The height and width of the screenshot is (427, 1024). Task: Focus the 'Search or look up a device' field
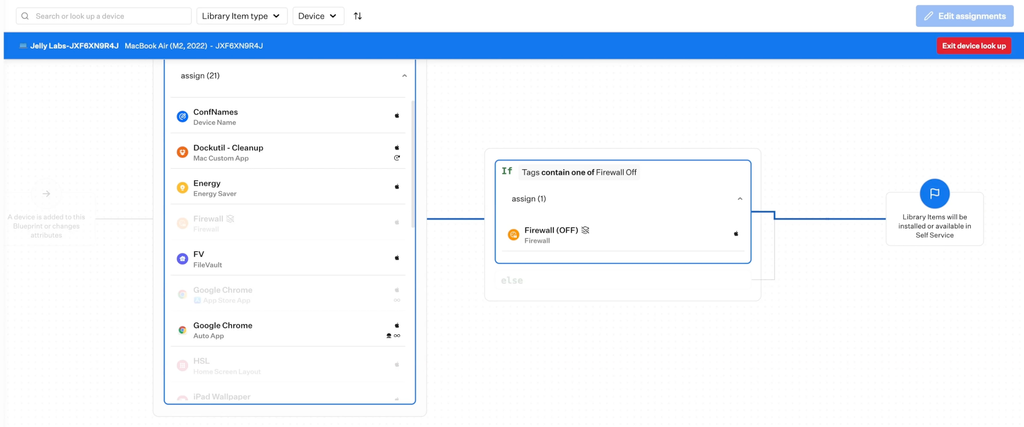coord(104,16)
